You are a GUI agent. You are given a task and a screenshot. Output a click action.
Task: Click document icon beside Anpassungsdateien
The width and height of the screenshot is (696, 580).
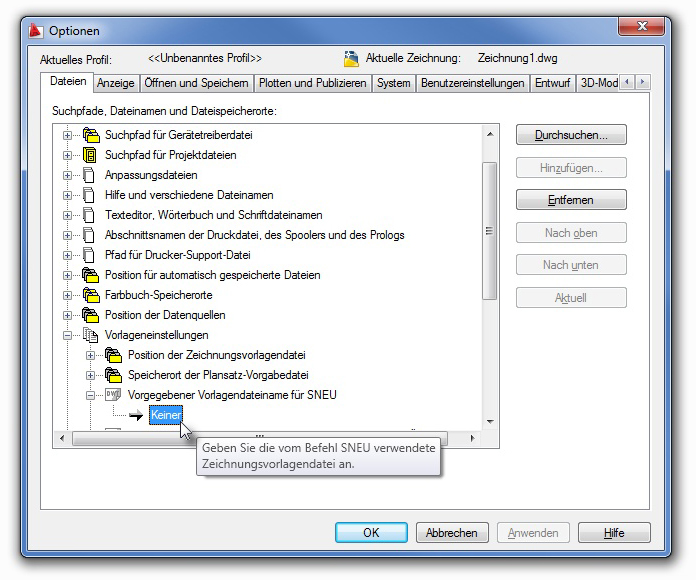[x=91, y=175]
